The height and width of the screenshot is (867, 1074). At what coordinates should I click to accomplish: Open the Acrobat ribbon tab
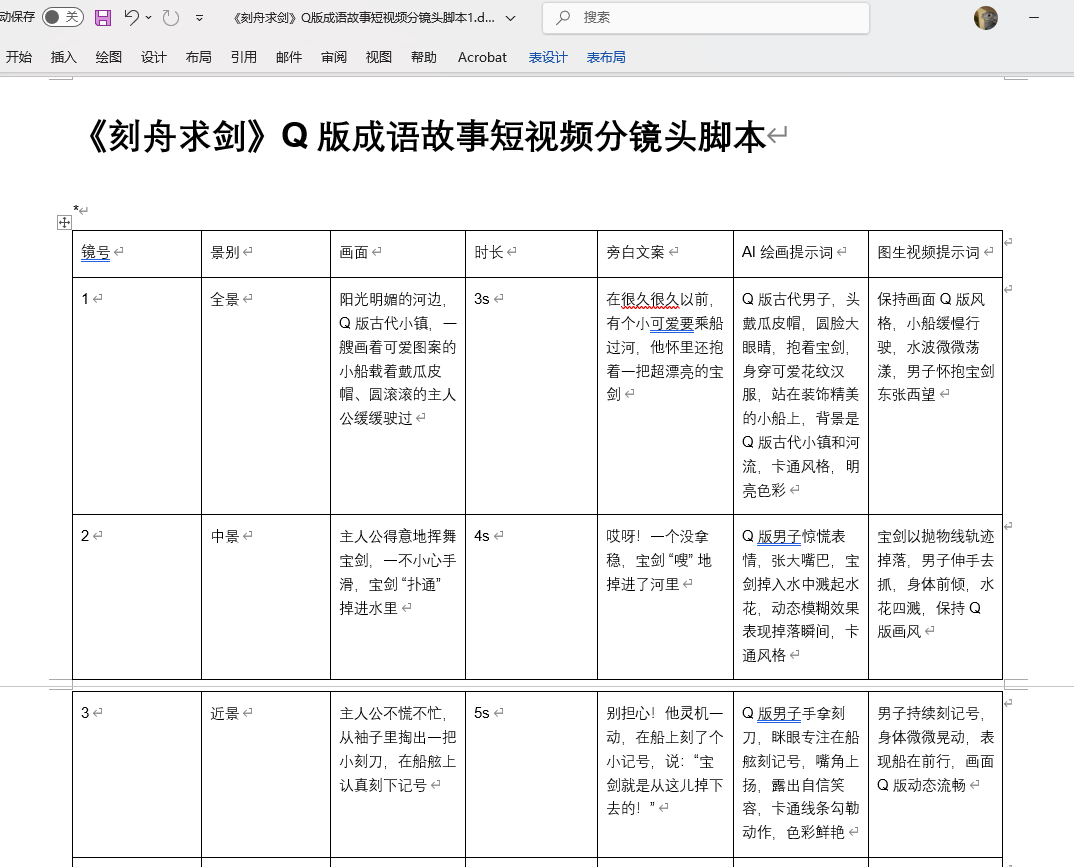[x=482, y=58]
